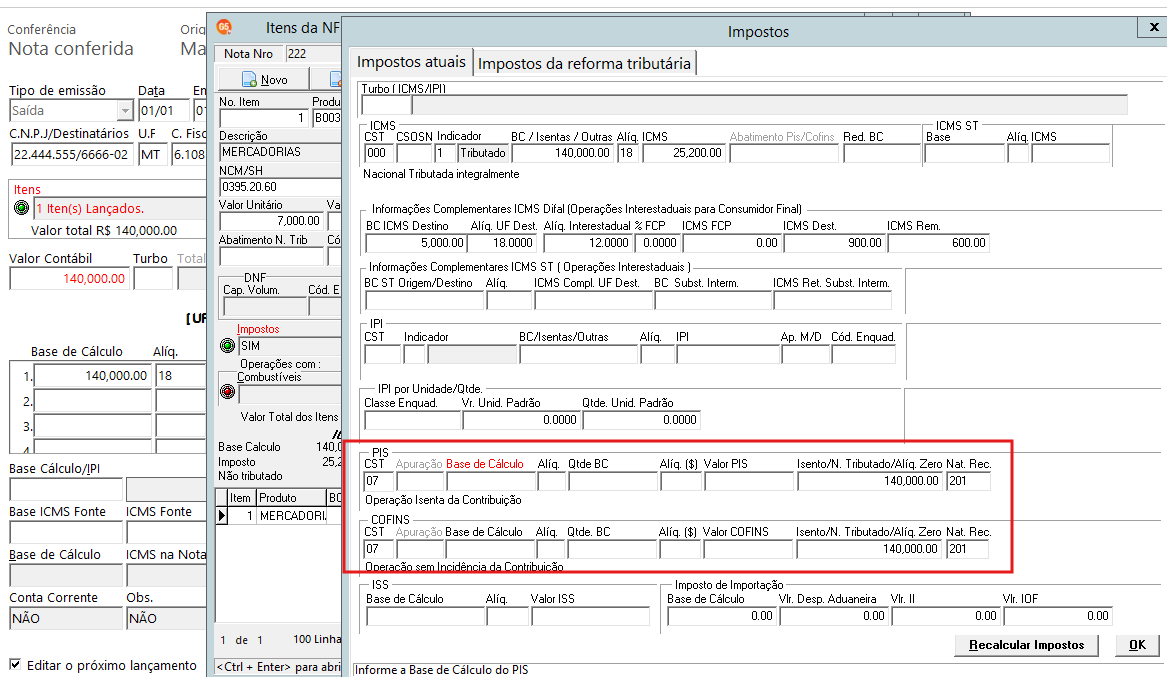The width and height of the screenshot is (1167, 677).
Task: Switch to Impostos atuais tab
Action: [x=412, y=62]
